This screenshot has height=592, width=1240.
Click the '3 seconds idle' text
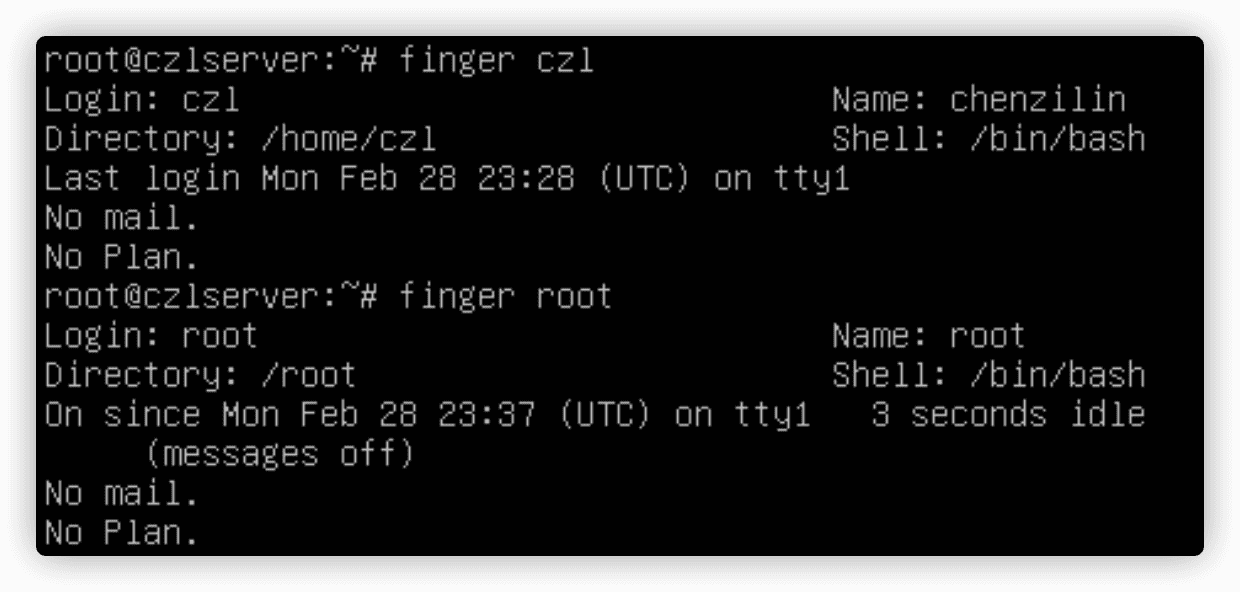[x=1008, y=415]
